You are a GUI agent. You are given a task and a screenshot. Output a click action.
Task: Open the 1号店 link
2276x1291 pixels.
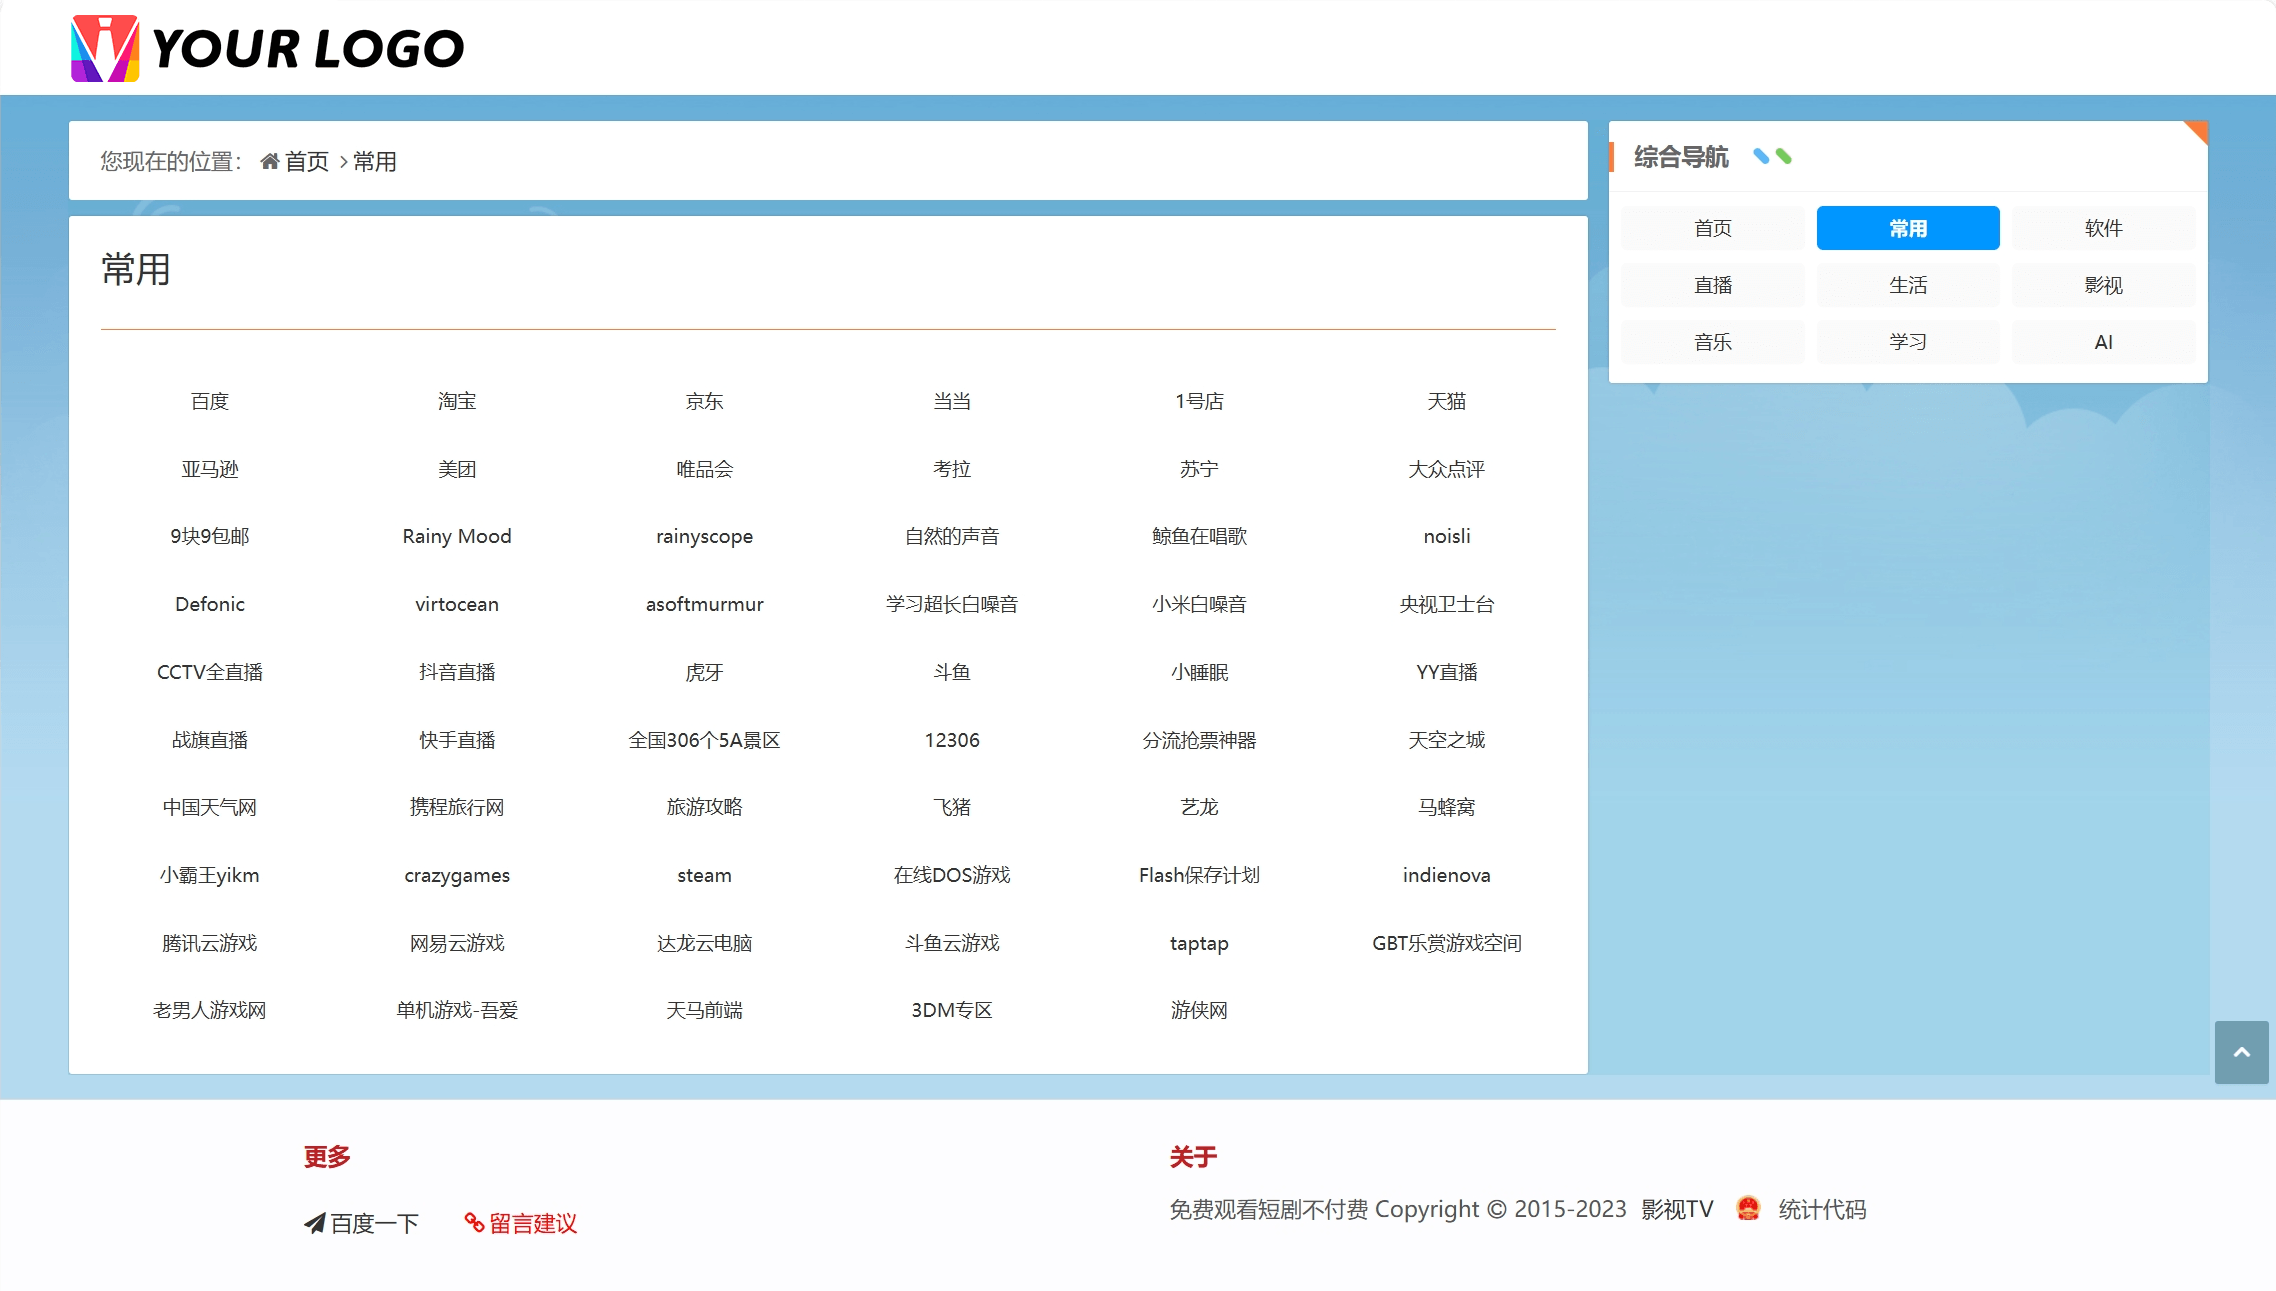click(1199, 401)
